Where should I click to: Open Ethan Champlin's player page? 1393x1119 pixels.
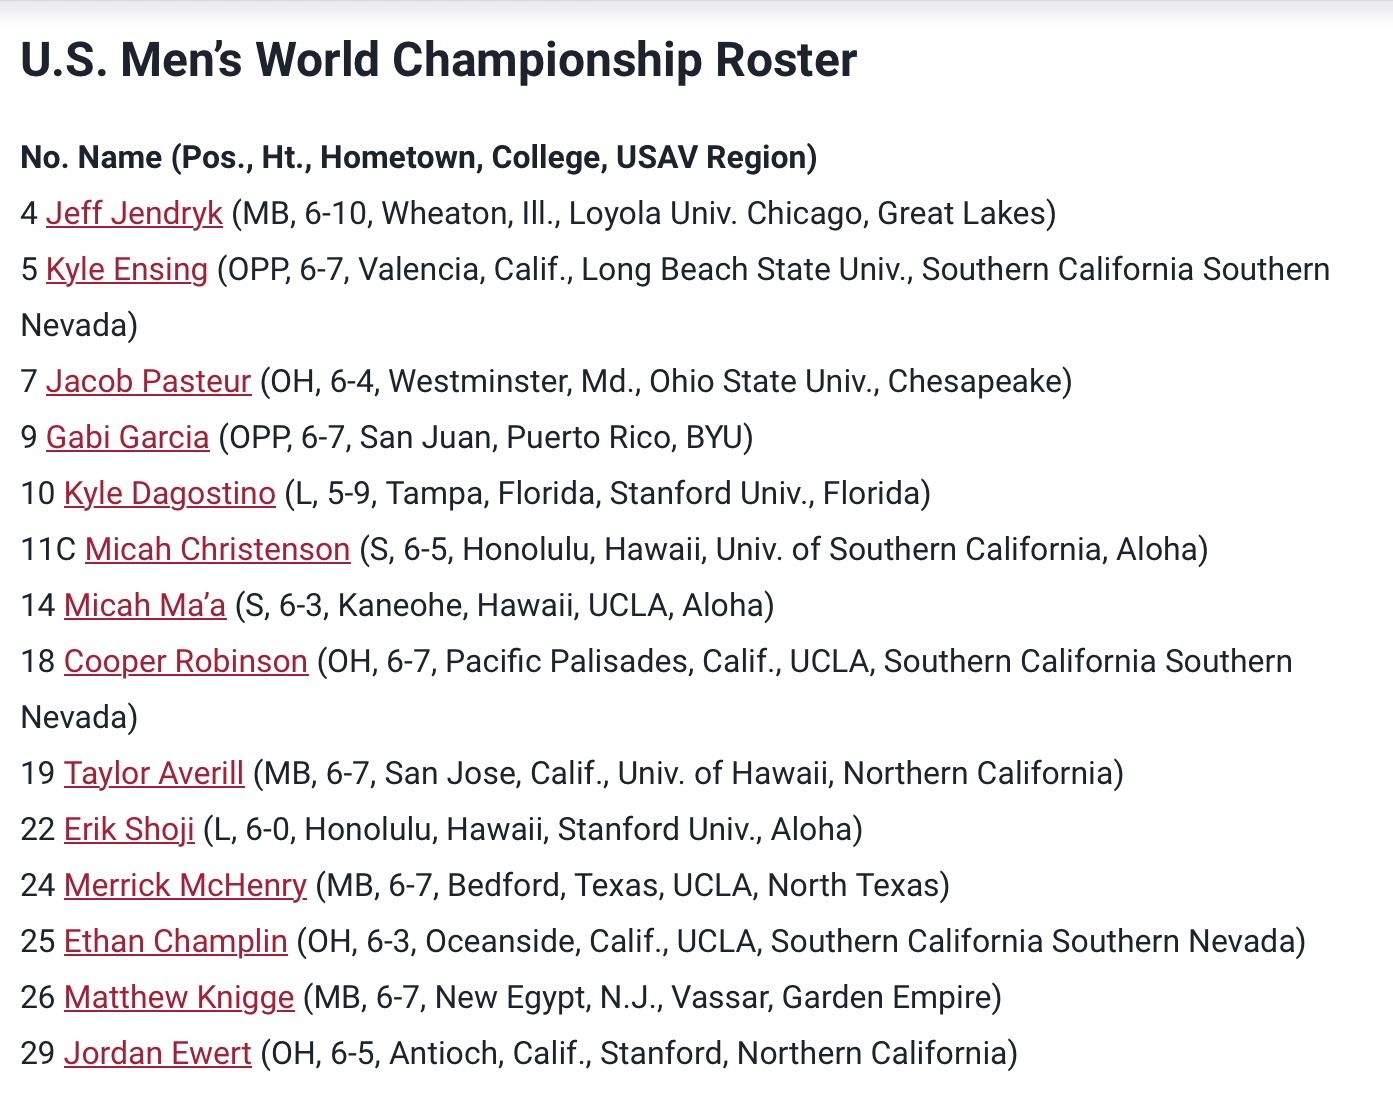point(175,941)
